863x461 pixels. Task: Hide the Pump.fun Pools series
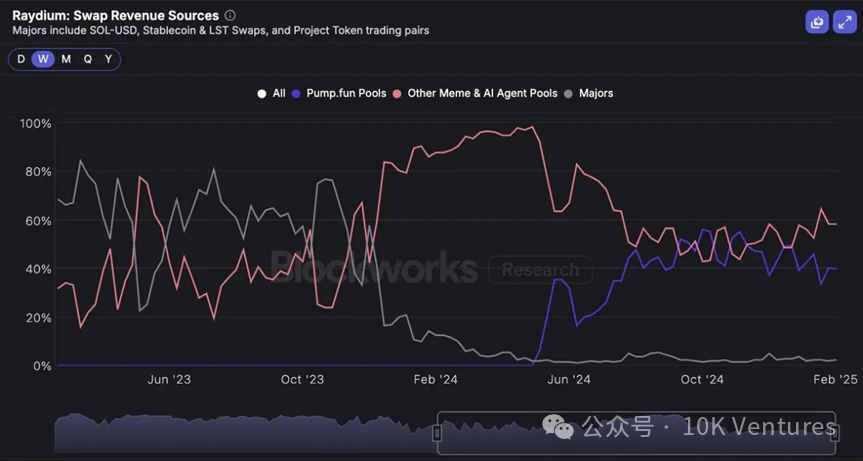click(338, 93)
